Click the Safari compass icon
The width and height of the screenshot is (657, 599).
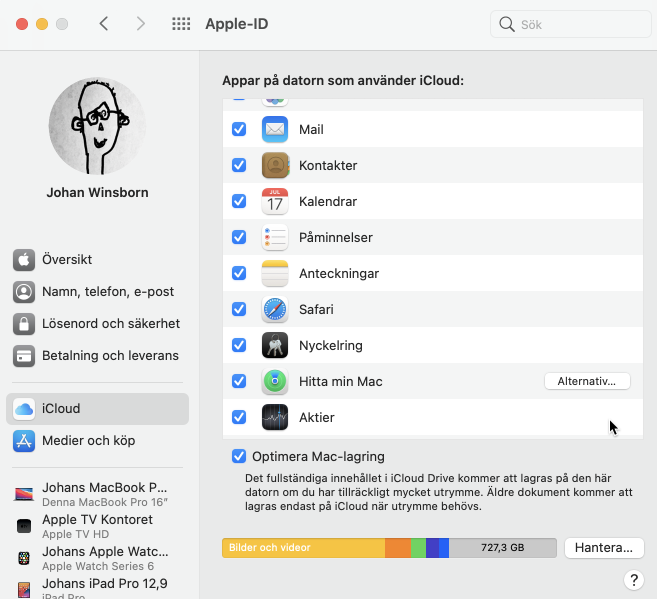pyautogui.click(x=275, y=310)
